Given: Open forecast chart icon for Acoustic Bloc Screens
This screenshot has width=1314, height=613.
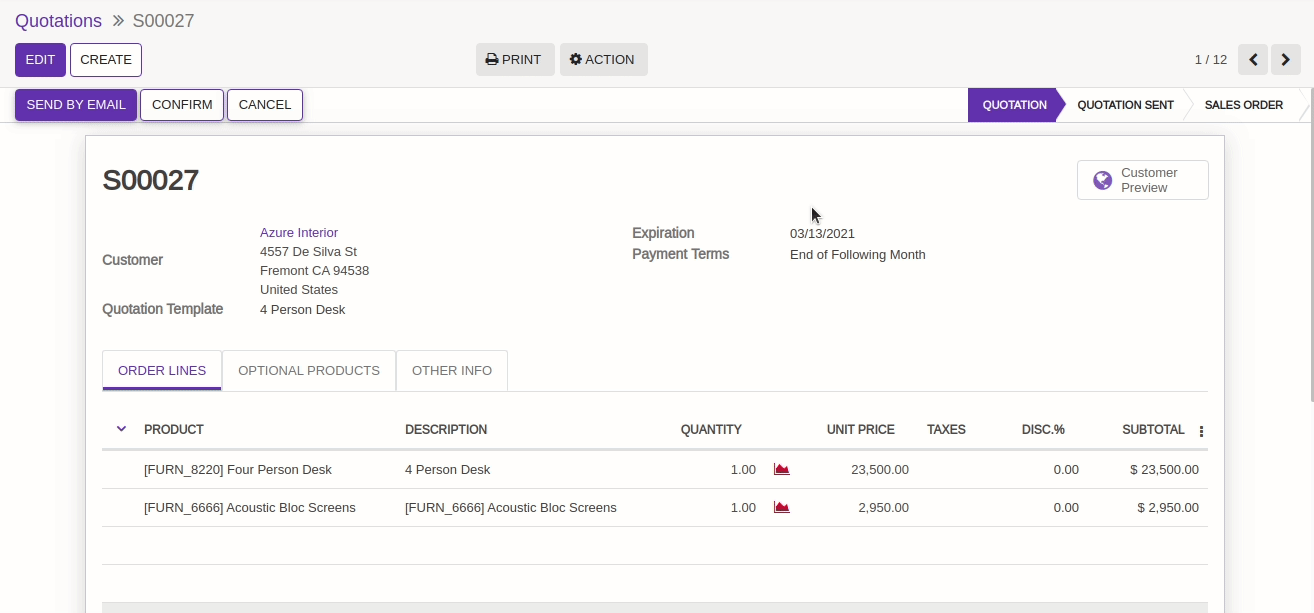Looking at the screenshot, I should (x=782, y=507).
